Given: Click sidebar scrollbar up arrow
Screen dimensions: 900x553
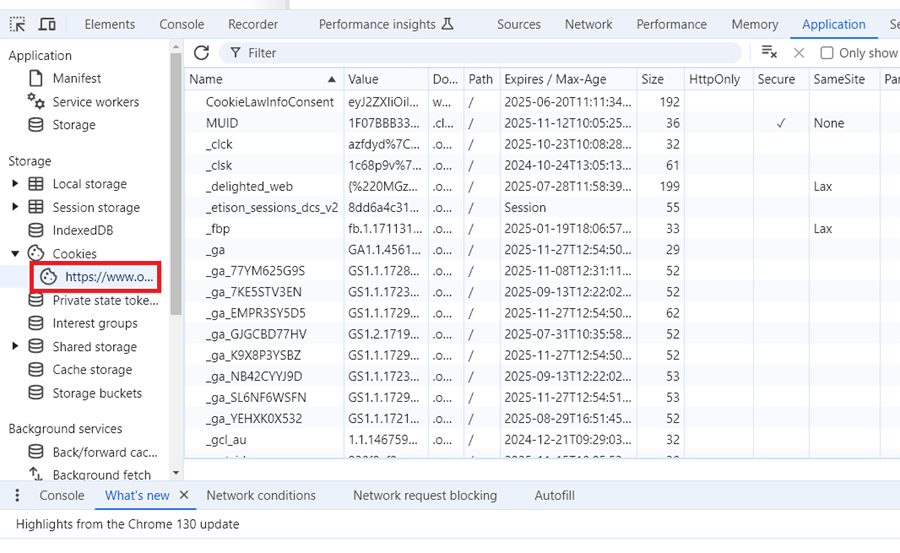Looking at the screenshot, I should tap(176, 47).
